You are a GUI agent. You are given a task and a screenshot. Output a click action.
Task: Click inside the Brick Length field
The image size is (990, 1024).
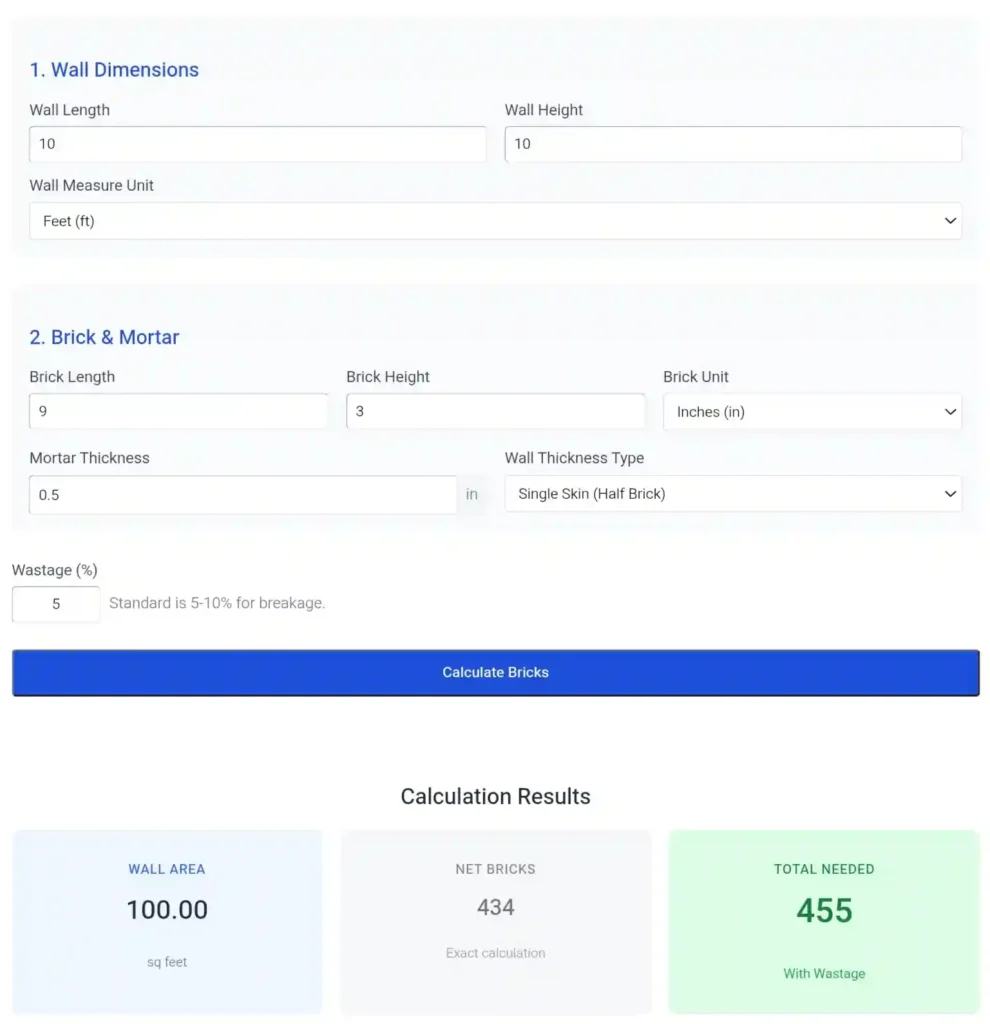178,411
